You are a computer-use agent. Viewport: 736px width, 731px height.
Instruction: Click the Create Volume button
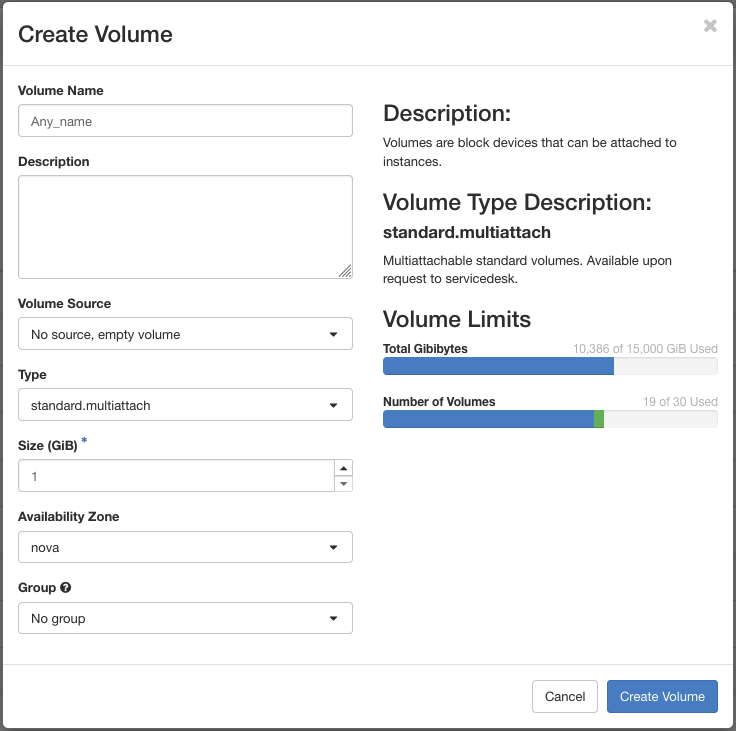(662, 696)
